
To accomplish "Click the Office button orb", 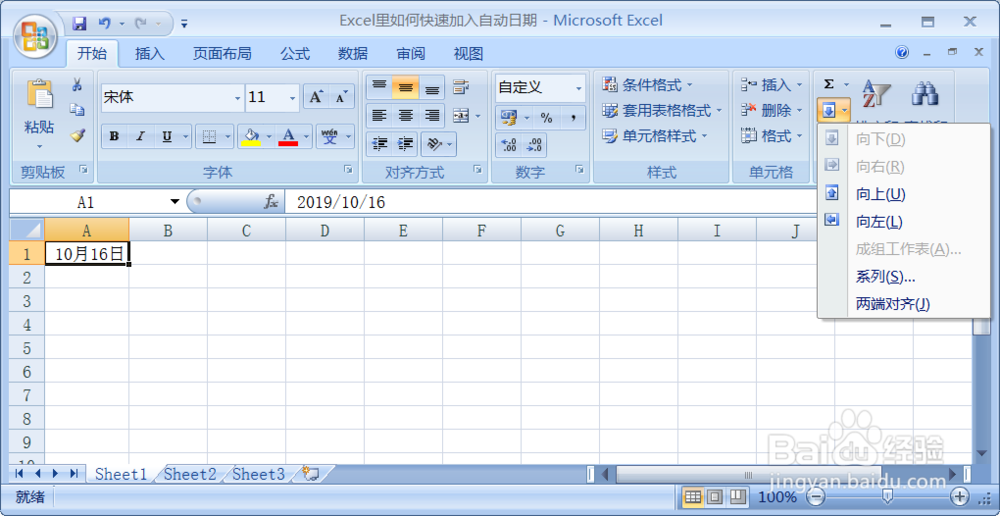I will (x=35, y=36).
